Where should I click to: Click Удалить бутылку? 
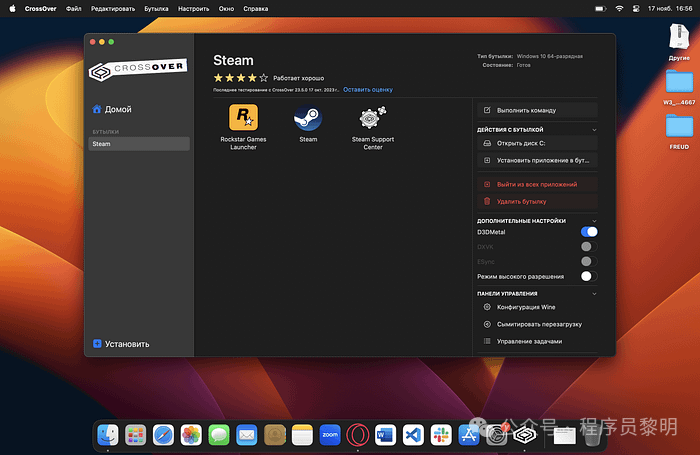coord(537,201)
